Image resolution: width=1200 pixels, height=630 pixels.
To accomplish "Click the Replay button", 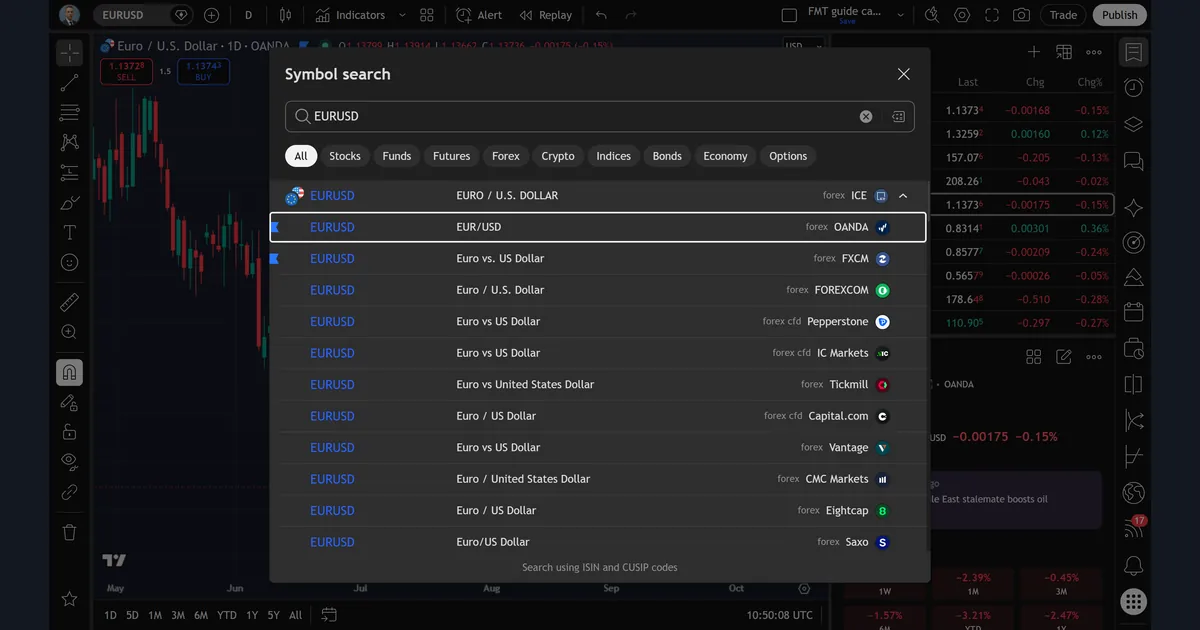I will pyautogui.click(x=546, y=15).
